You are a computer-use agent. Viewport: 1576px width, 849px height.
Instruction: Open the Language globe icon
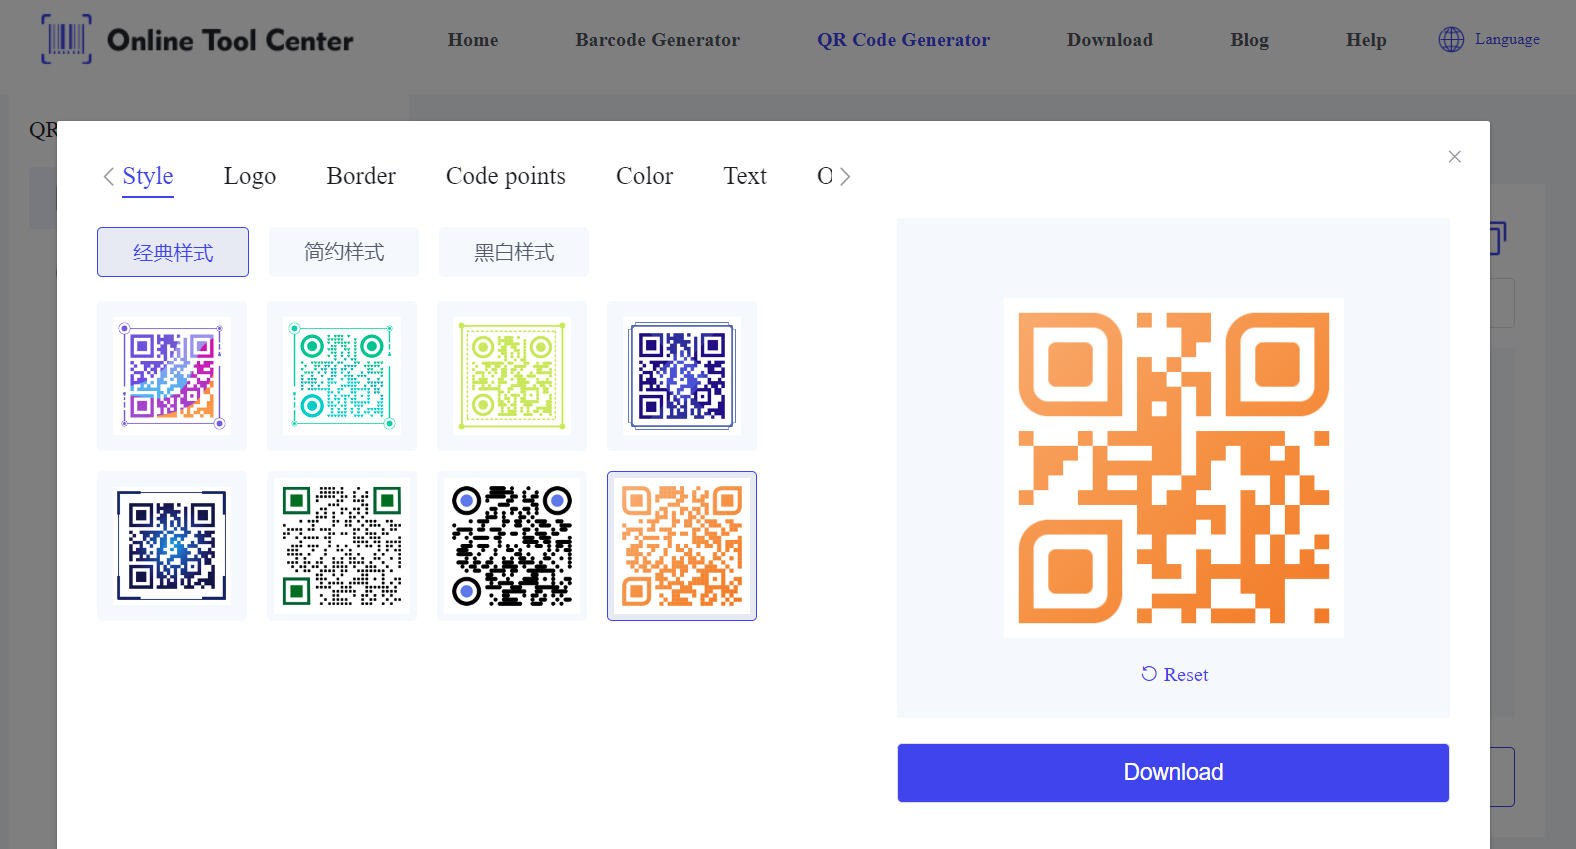[x=1451, y=40]
